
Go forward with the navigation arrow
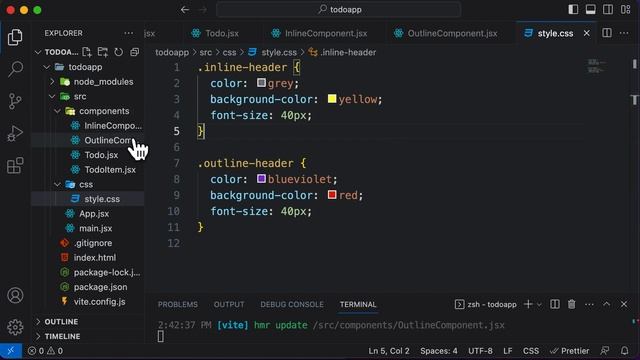tap(203, 9)
